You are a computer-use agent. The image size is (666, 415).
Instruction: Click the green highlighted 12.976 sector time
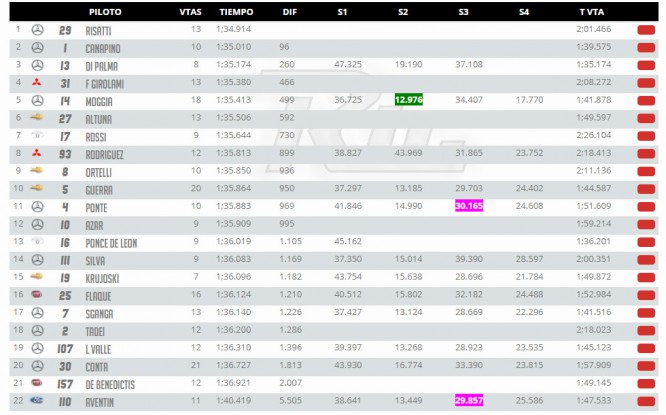409,100
